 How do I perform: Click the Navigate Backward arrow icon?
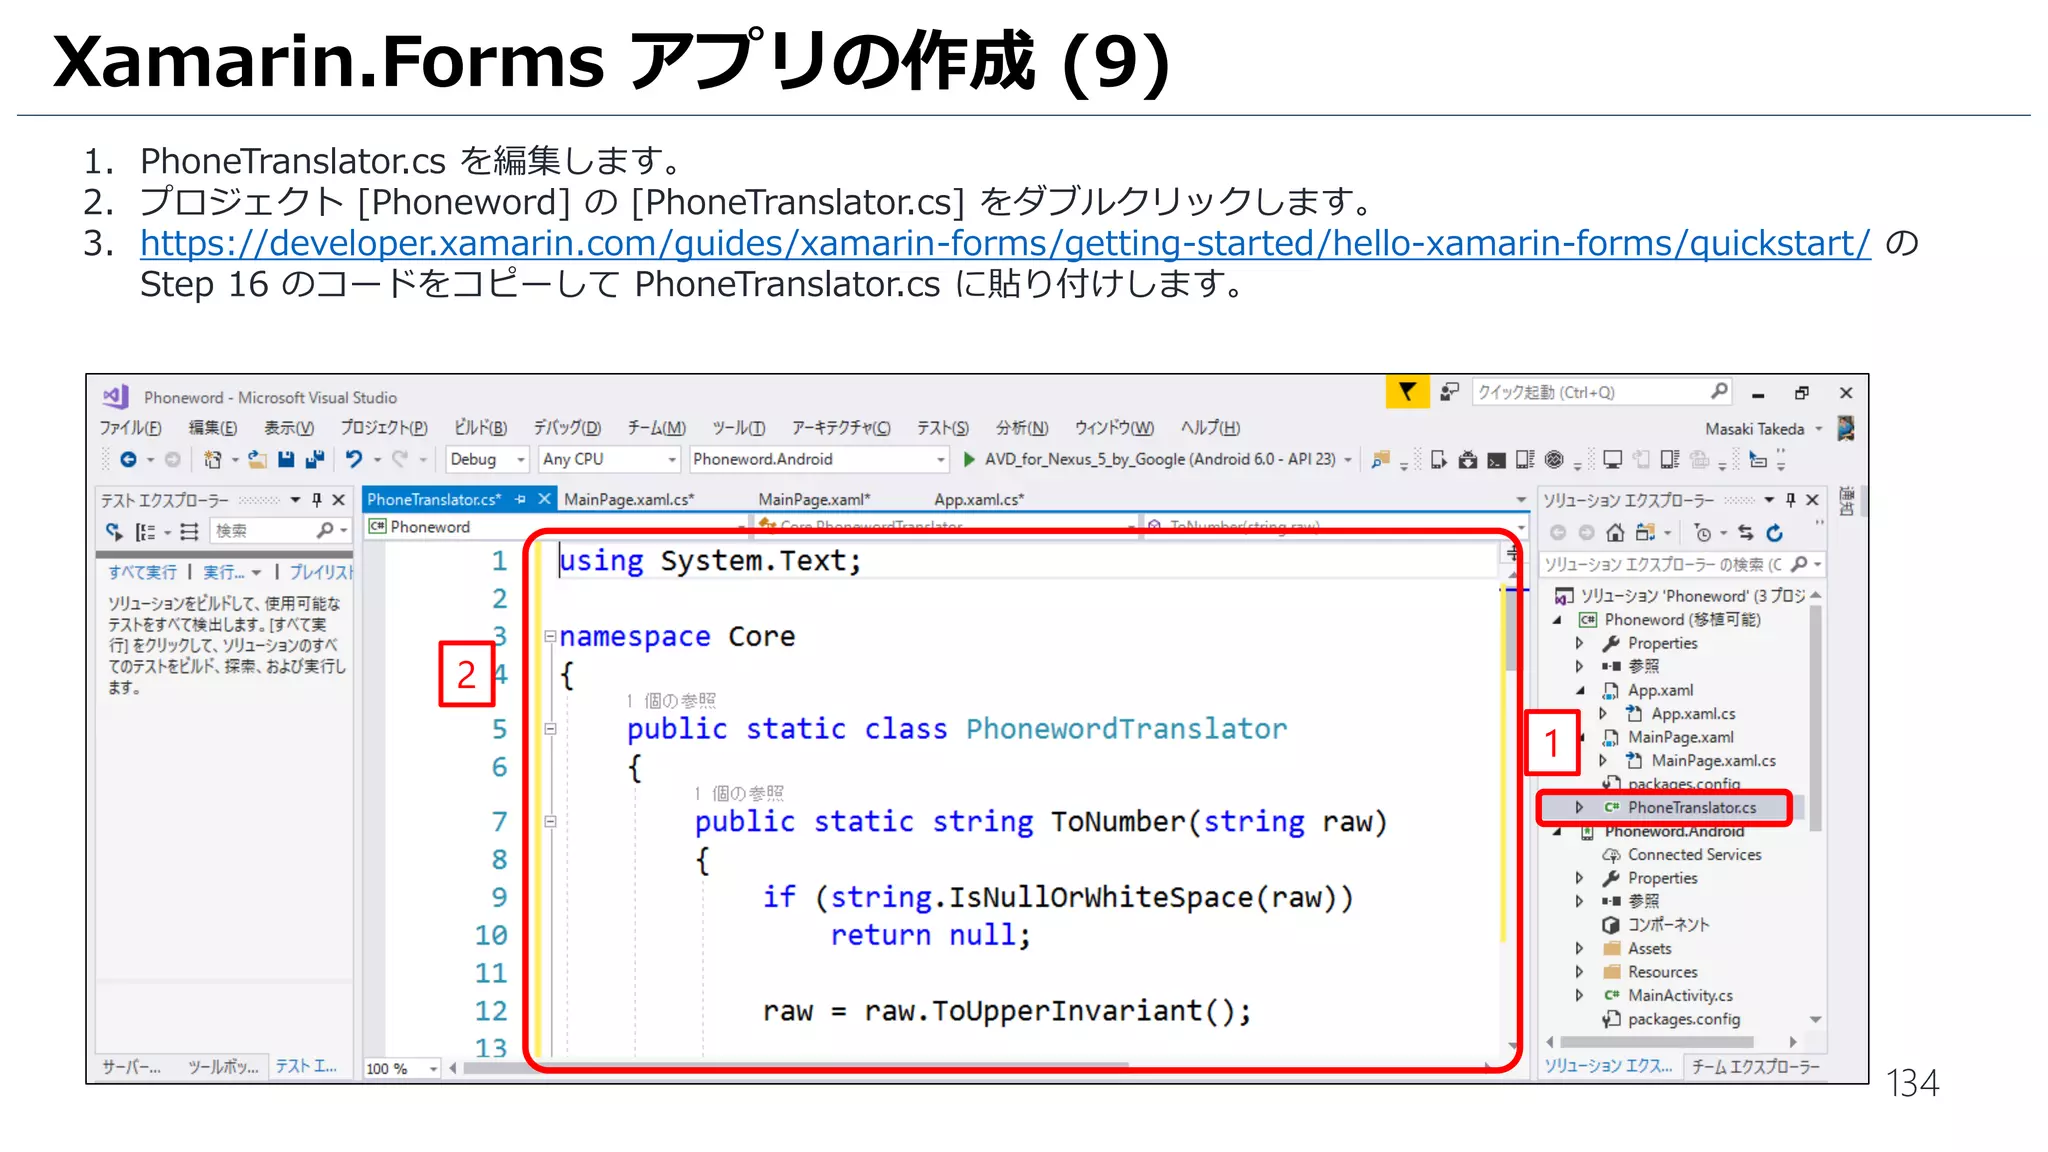pos(128,459)
